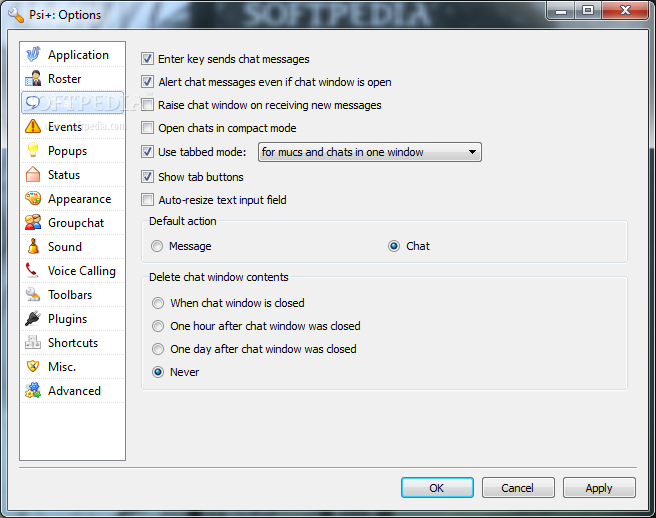
Task: Maximize the Options window
Action: coord(588,11)
